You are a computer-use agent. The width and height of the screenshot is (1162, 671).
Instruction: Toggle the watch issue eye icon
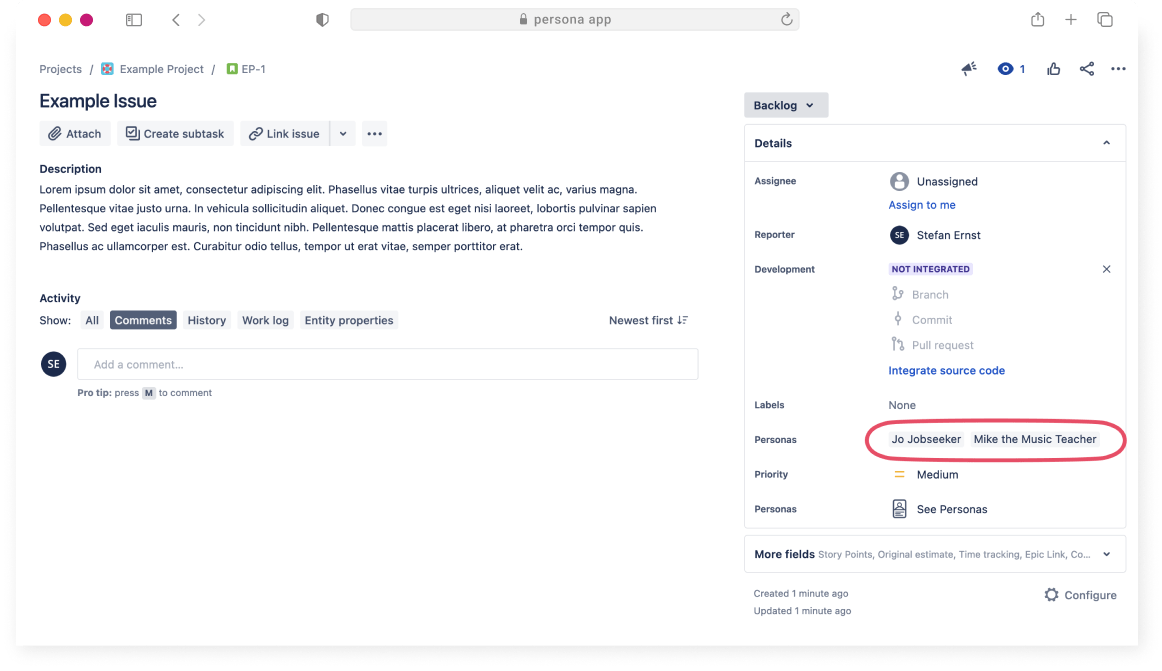pyautogui.click(x=1006, y=69)
